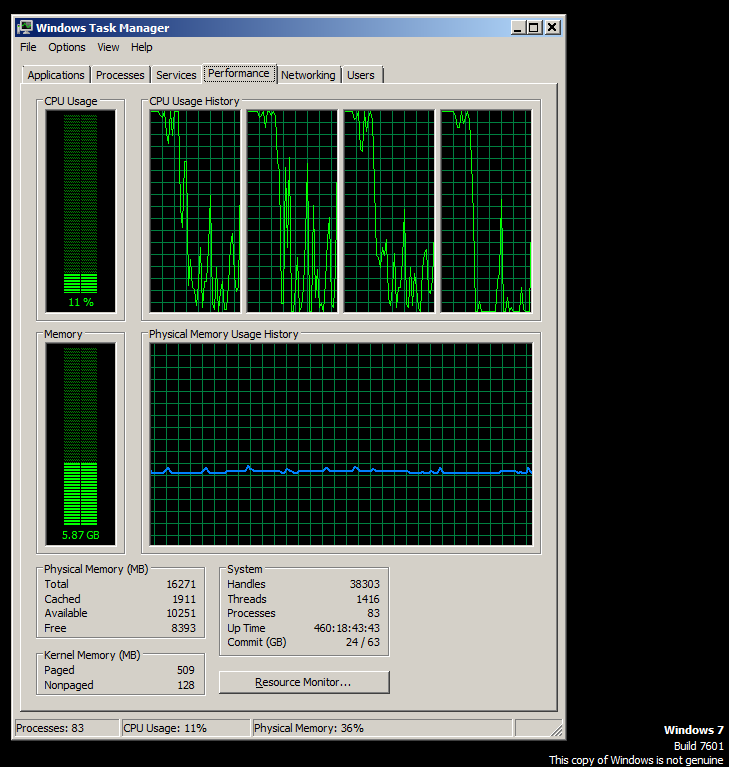Click the fourth CPU core history graph
The width and height of the screenshot is (729, 767).
[486, 211]
